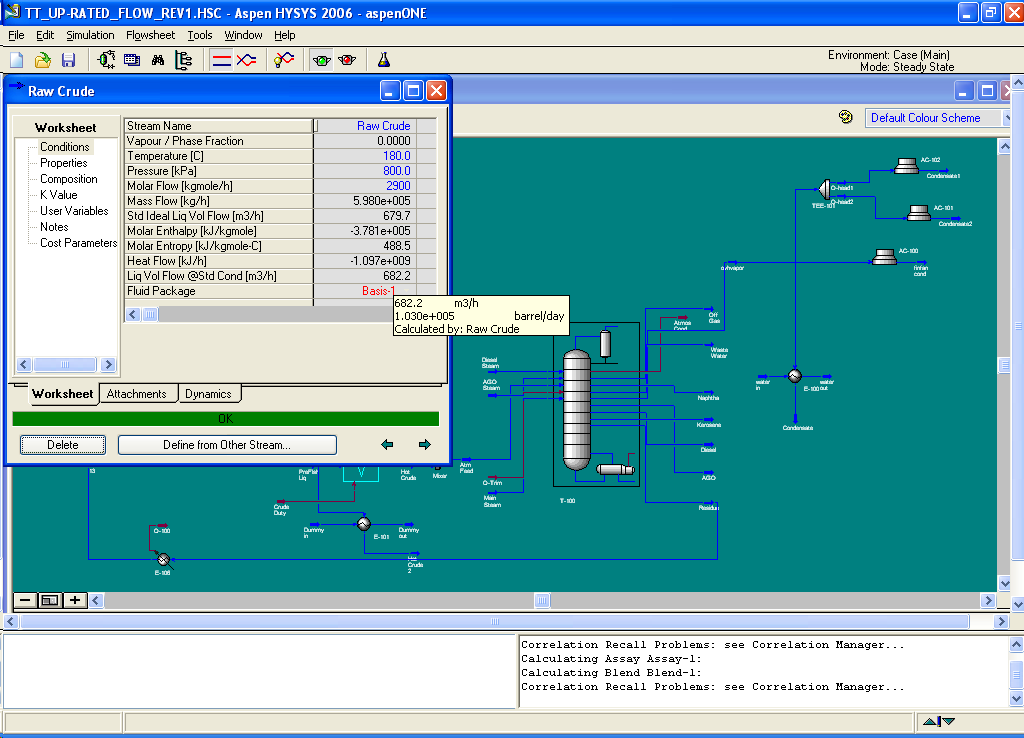Image resolution: width=1024 pixels, height=738 pixels.
Task: Click trace window scroll up arrow
Action: tap(1016, 645)
